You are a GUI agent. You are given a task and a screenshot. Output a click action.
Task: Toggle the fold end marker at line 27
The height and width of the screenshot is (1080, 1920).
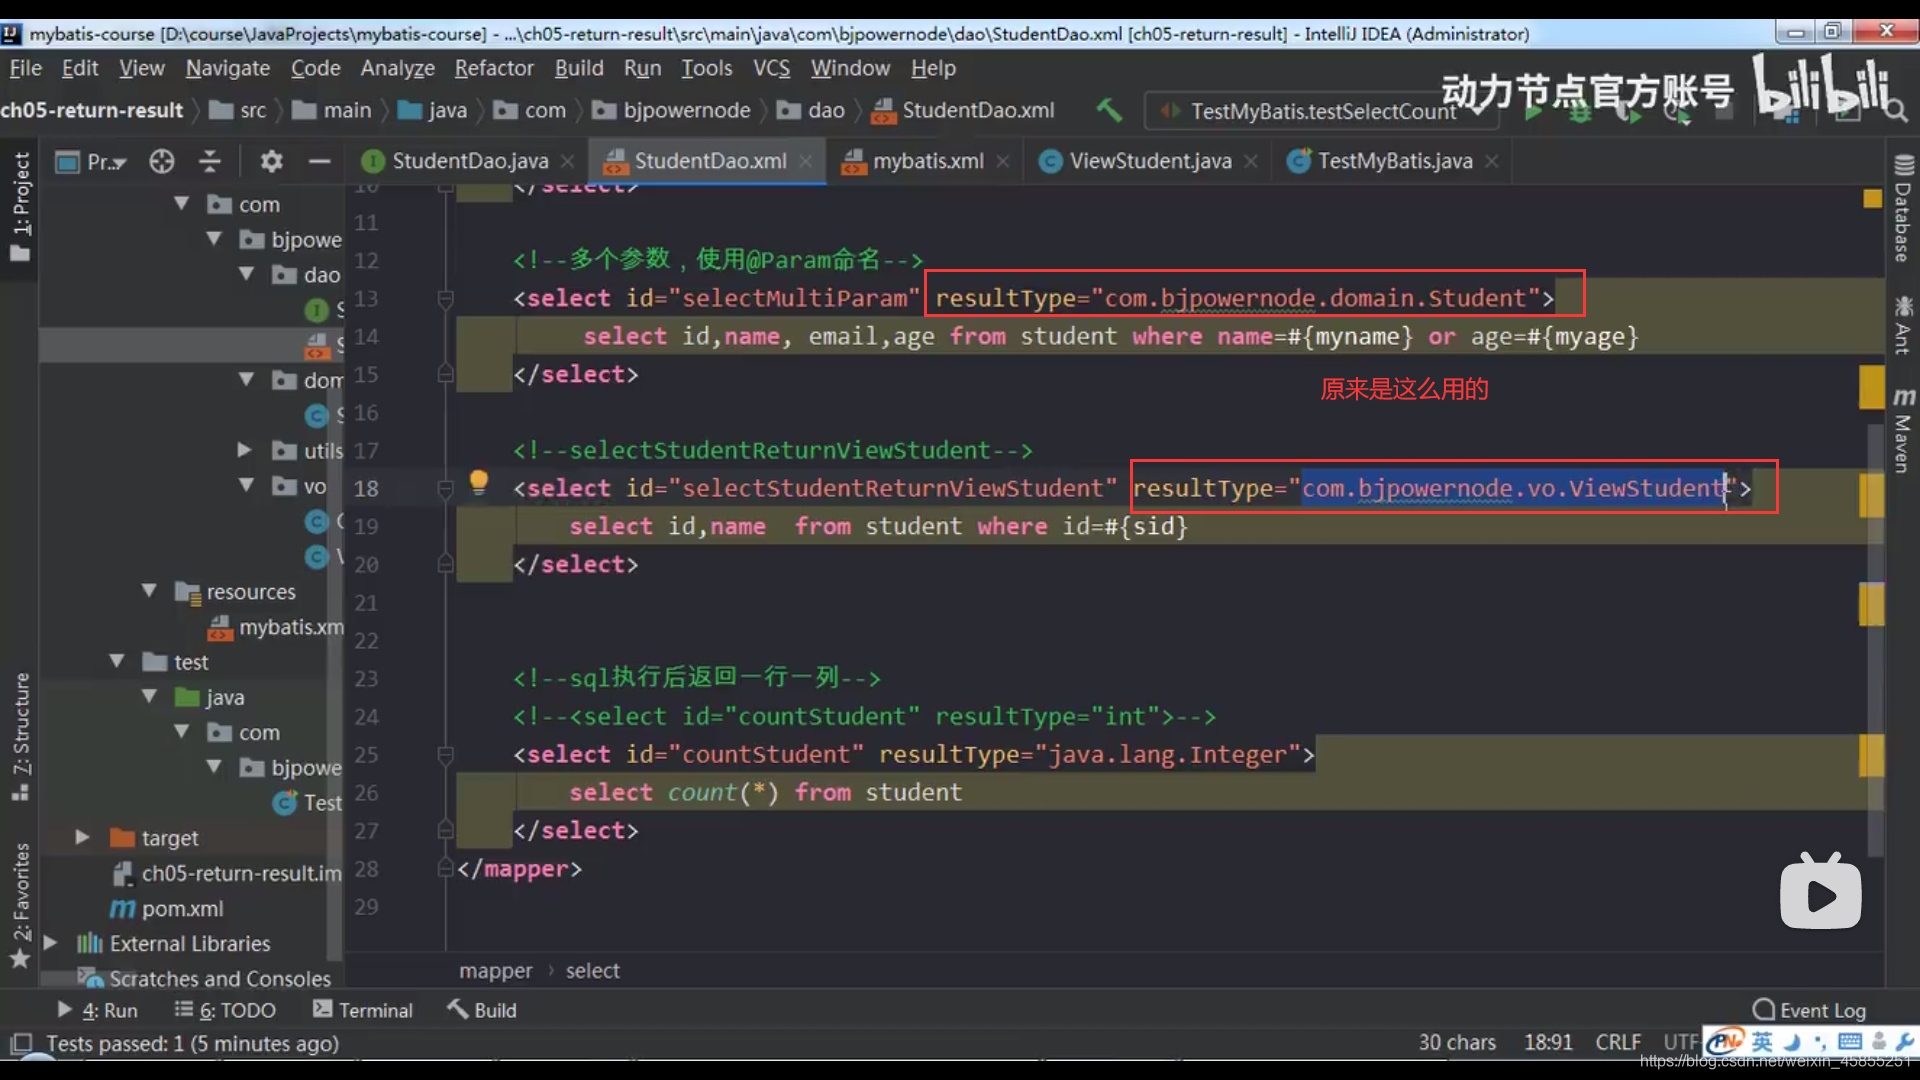click(x=446, y=830)
